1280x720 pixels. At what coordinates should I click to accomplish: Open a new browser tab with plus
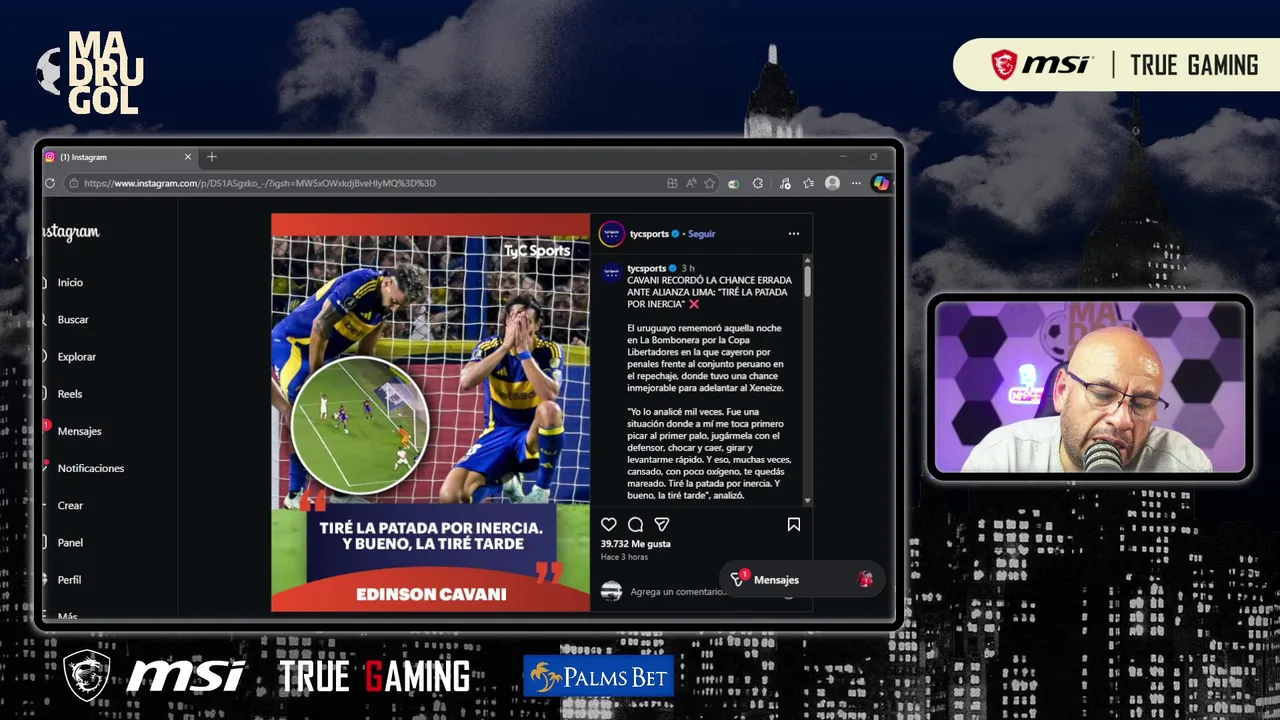pos(211,157)
